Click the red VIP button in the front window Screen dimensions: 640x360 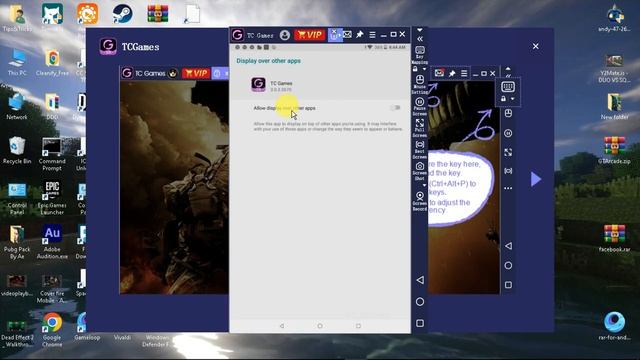(x=310, y=35)
